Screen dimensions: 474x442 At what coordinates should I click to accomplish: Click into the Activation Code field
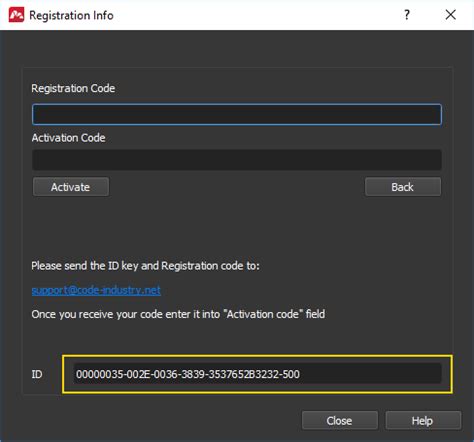pyautogui.click(x=237, y=160)
